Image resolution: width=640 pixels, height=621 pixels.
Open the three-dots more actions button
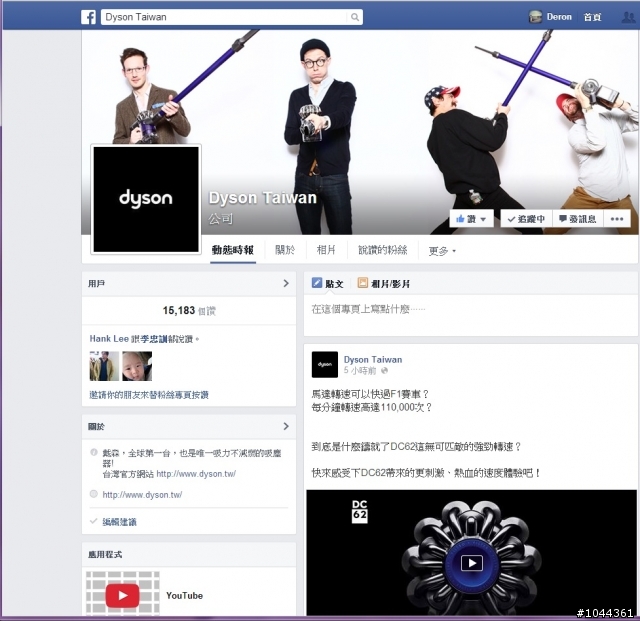(617, 219)
